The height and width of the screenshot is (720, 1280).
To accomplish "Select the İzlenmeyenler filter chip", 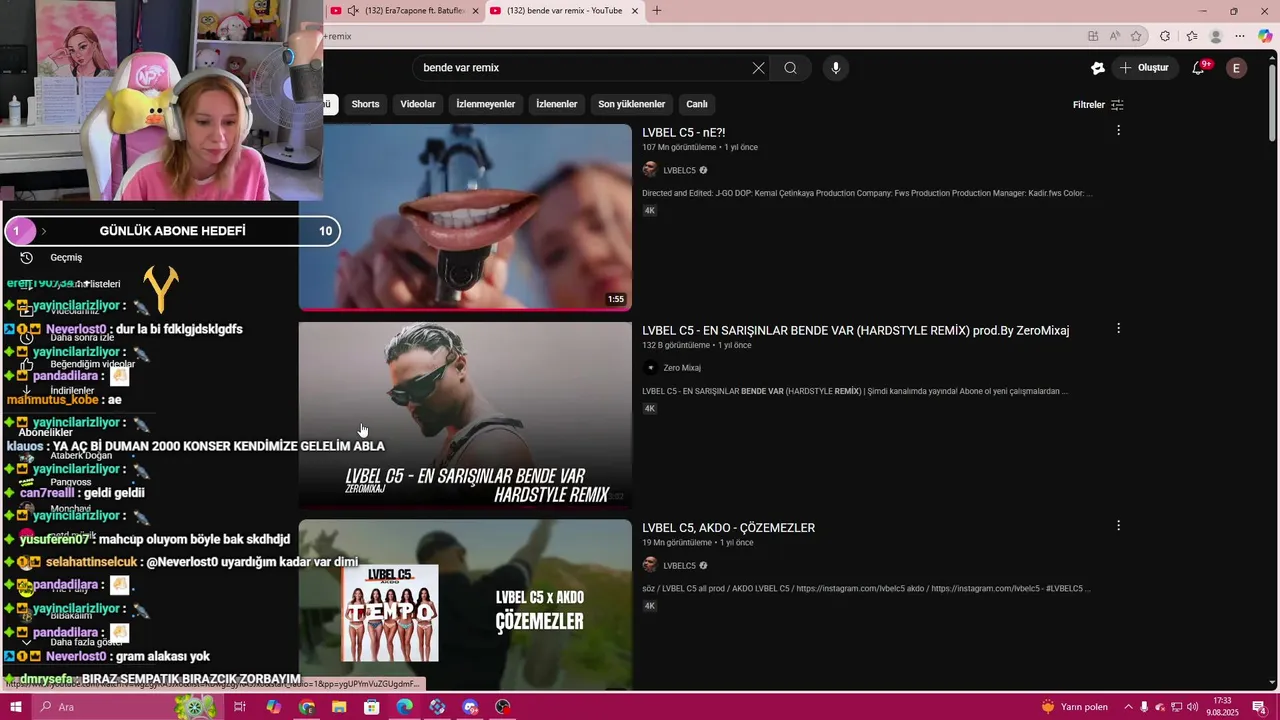I will [486, 104].
